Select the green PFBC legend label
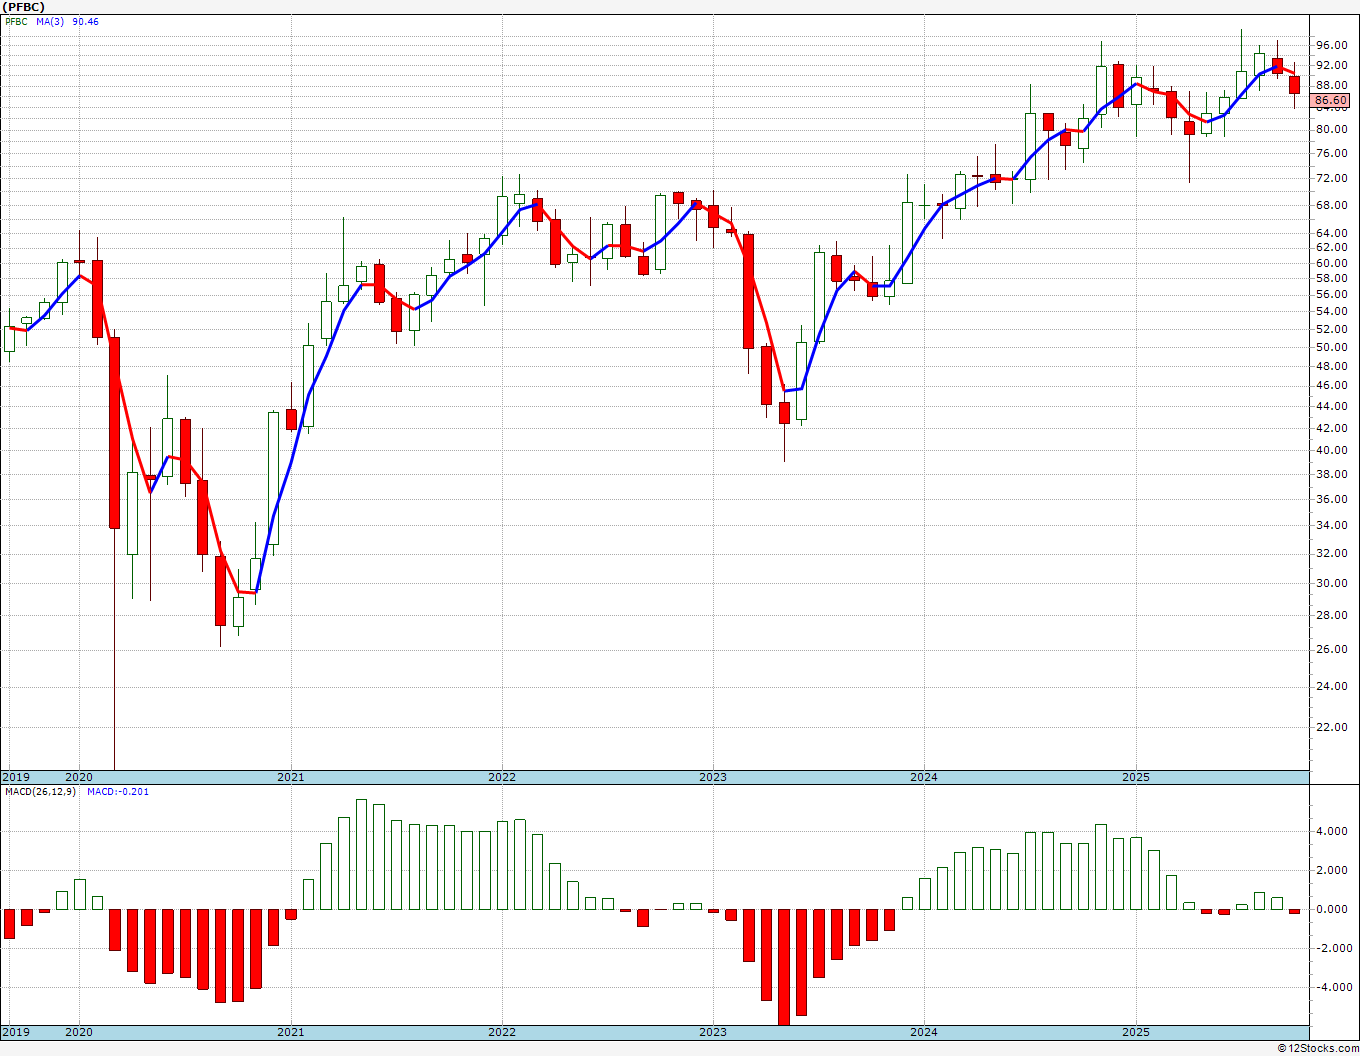 [15, 22]
